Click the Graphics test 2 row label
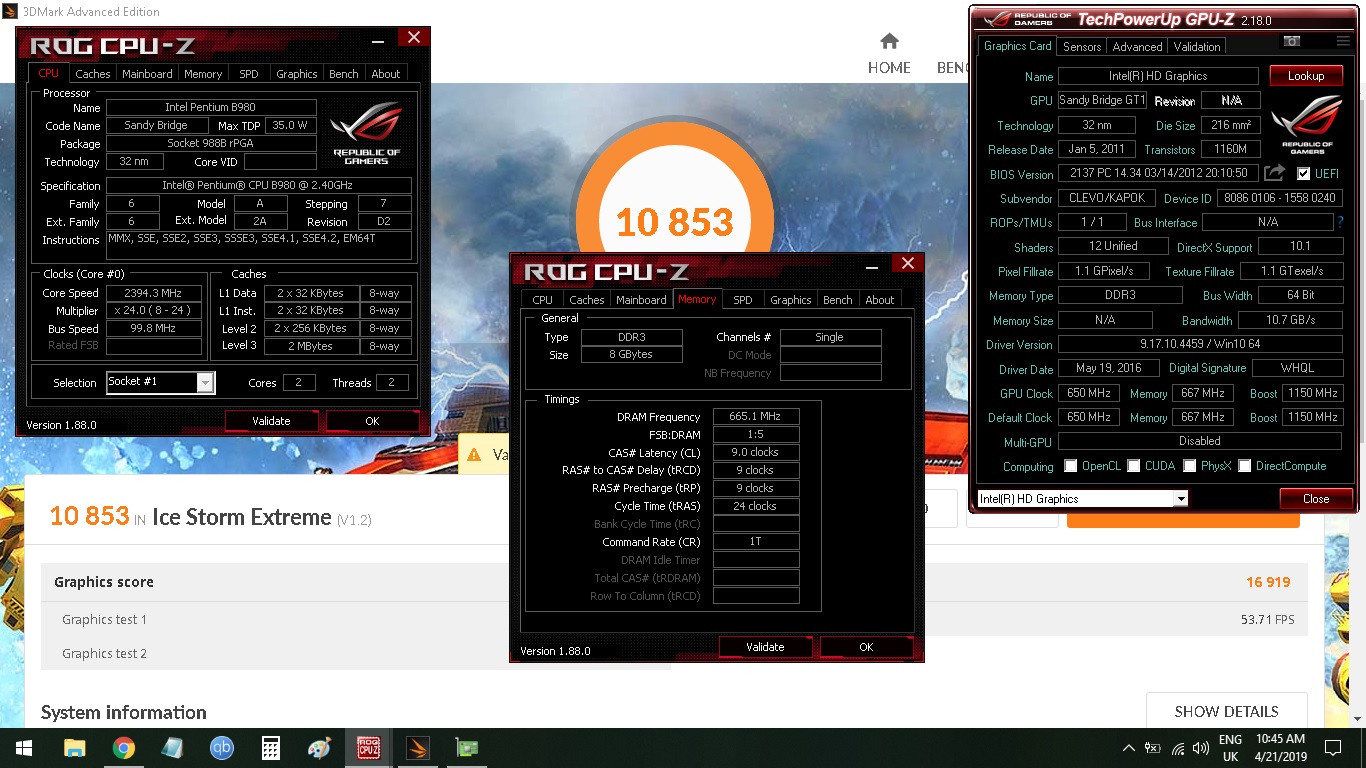The height and width of the screenshot is (768, 1366). (x=104, y=653)
